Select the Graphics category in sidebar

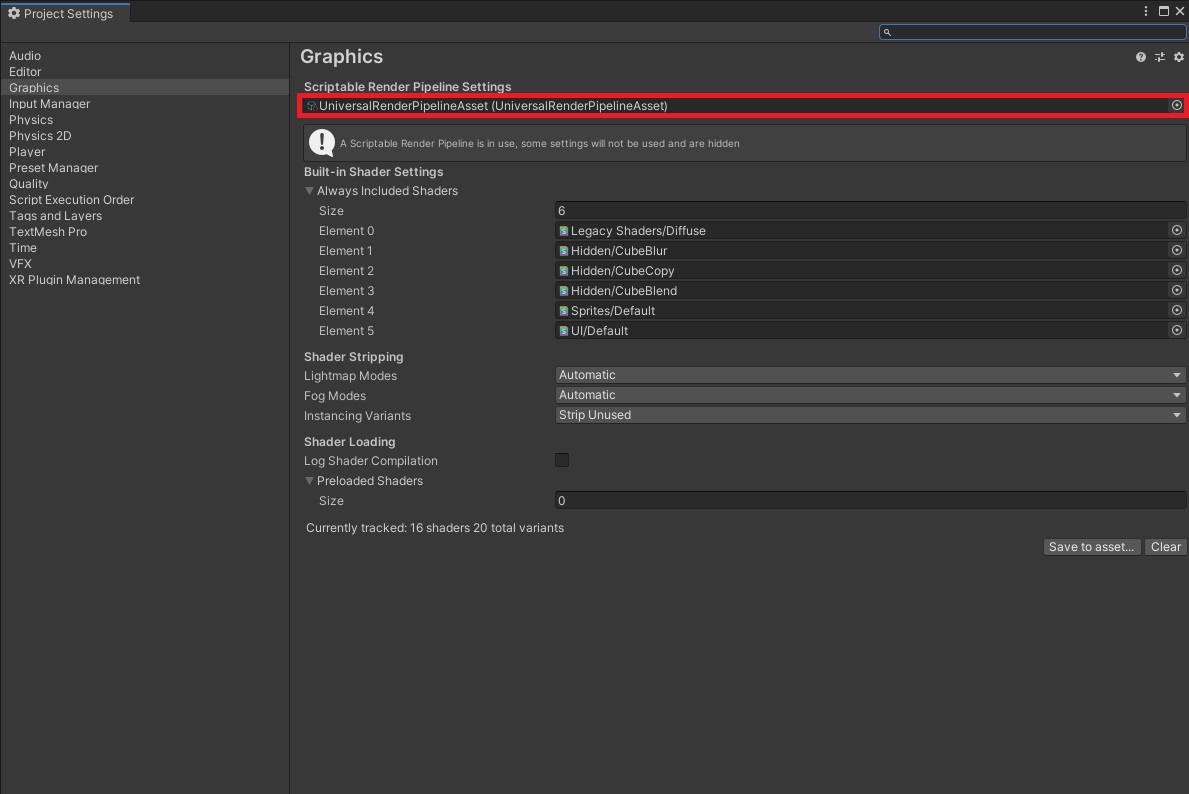pos(144,87)
